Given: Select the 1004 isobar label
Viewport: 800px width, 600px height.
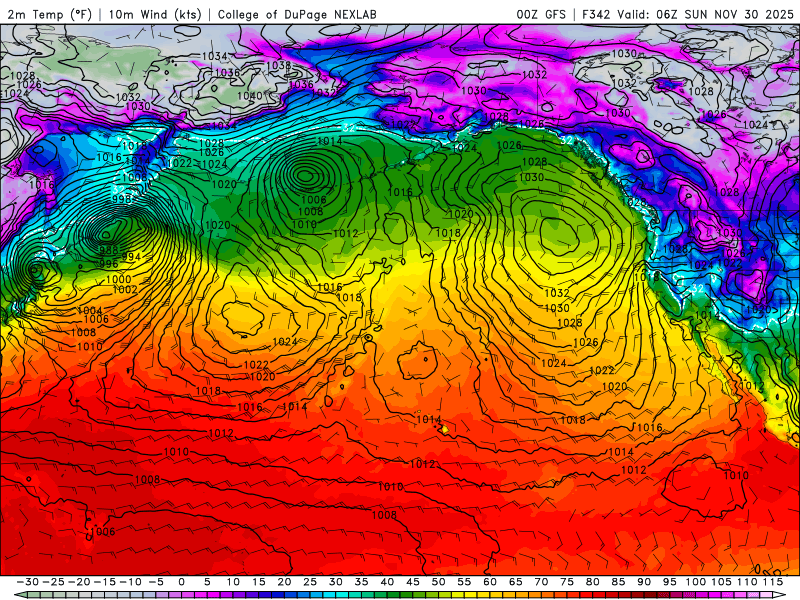Looking at the screenshot, I should pyautogui.click(x=90, y=310).
